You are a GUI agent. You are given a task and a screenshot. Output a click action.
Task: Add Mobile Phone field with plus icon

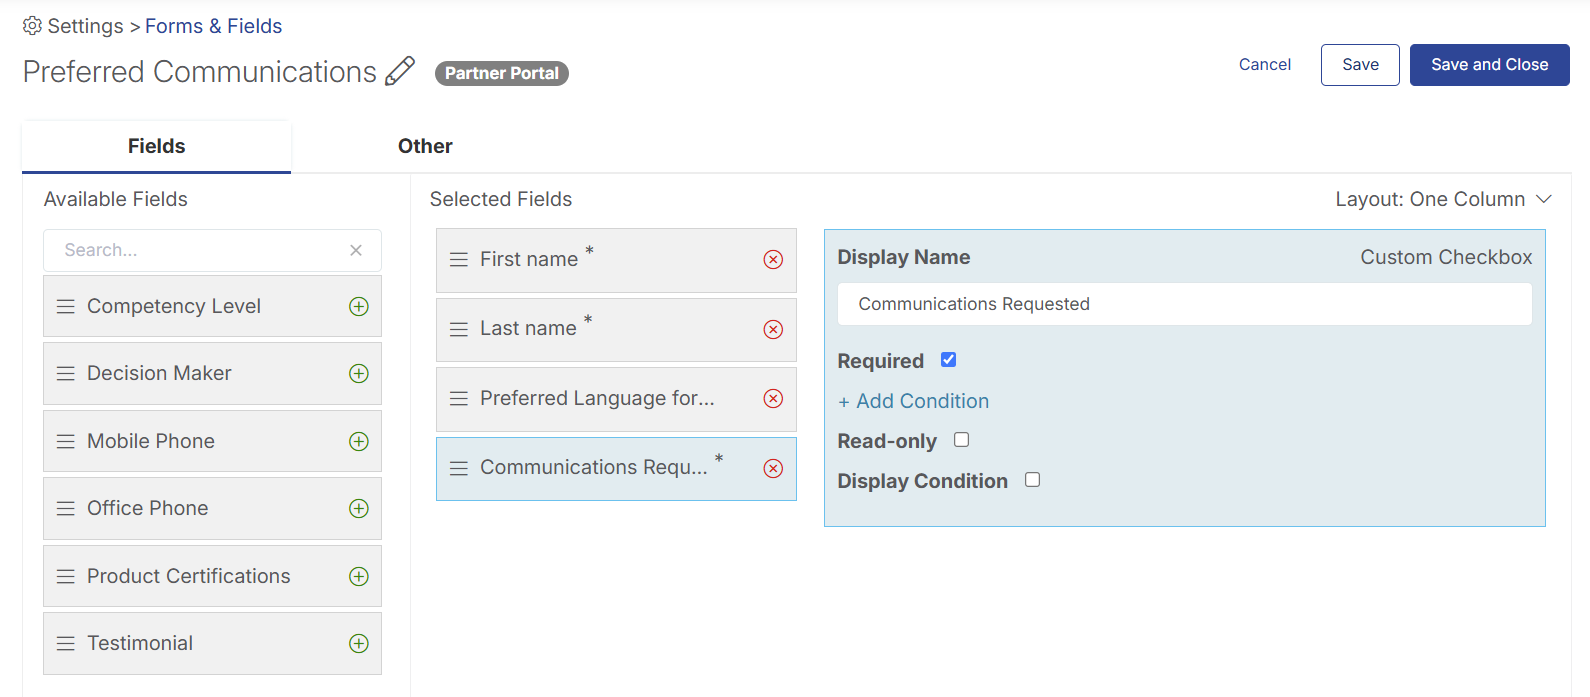coord(359,442)
